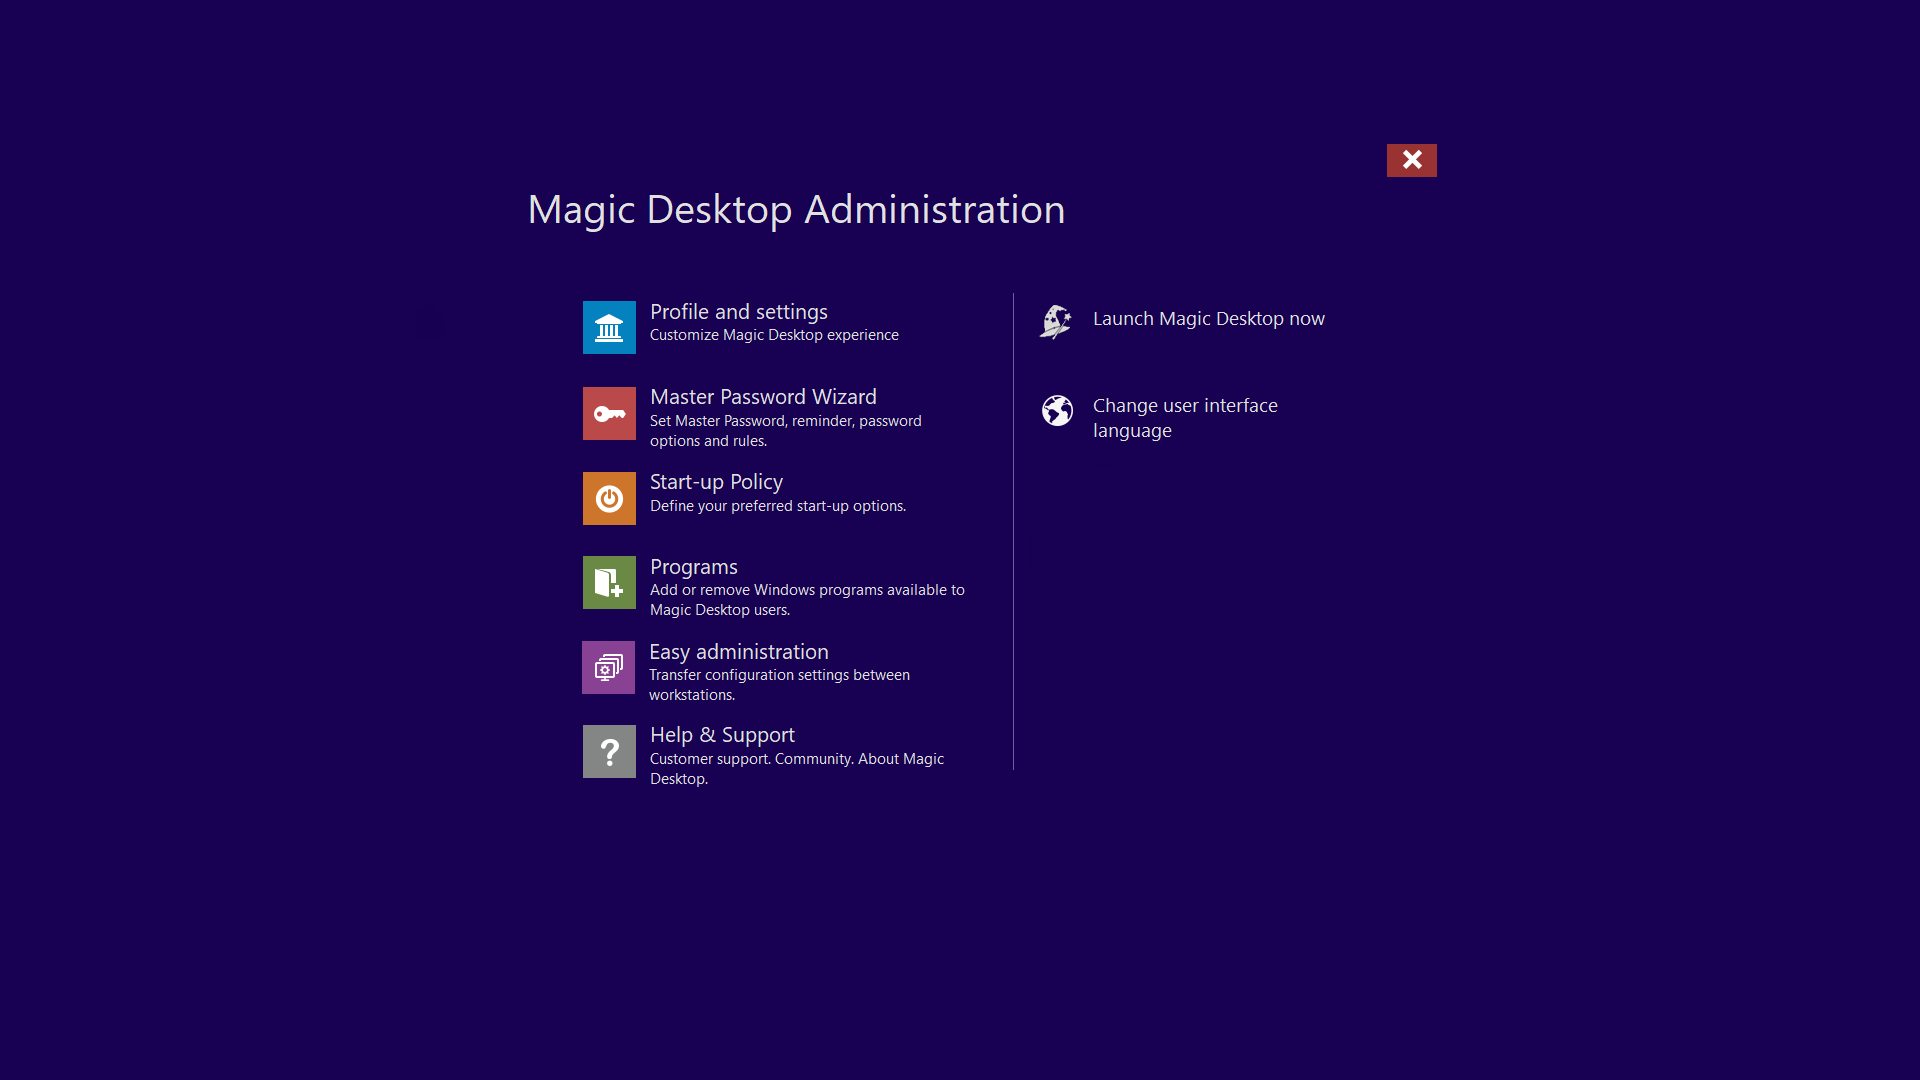Open Start-up Policy options
This screenshot has width=1920, height=1080.
click(716, 482)
